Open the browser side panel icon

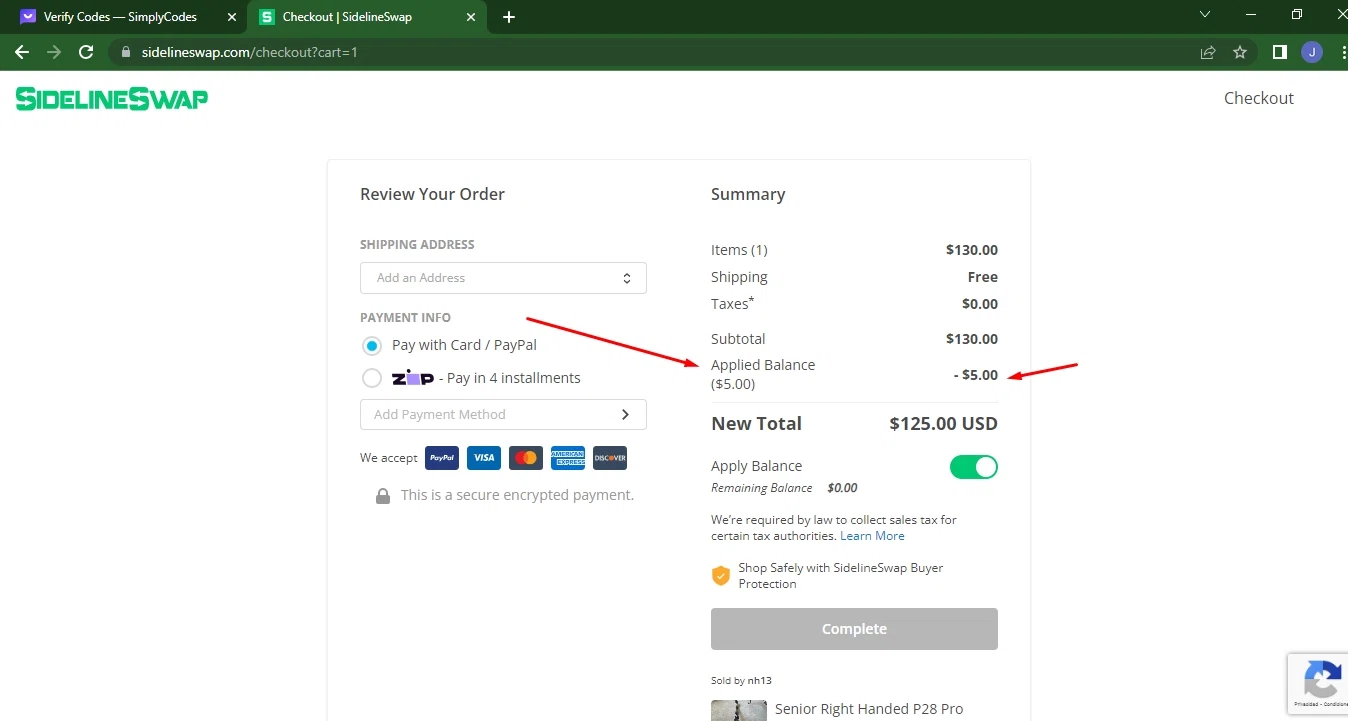pos(1279,52)
